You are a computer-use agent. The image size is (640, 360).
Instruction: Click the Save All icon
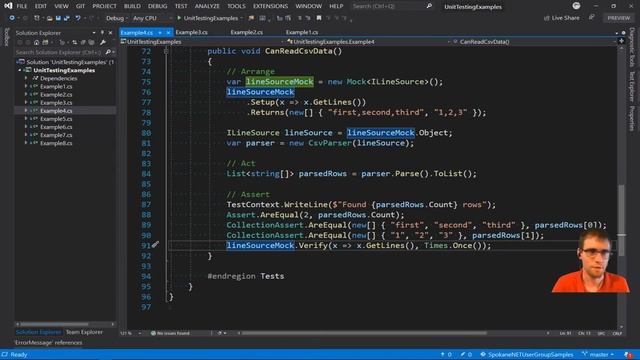(67, 18)
